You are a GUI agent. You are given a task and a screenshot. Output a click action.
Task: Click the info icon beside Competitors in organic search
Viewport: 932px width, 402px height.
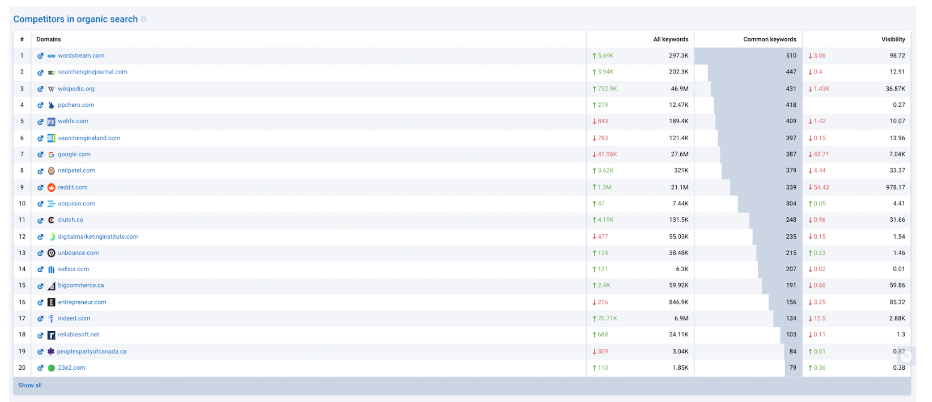144,19
